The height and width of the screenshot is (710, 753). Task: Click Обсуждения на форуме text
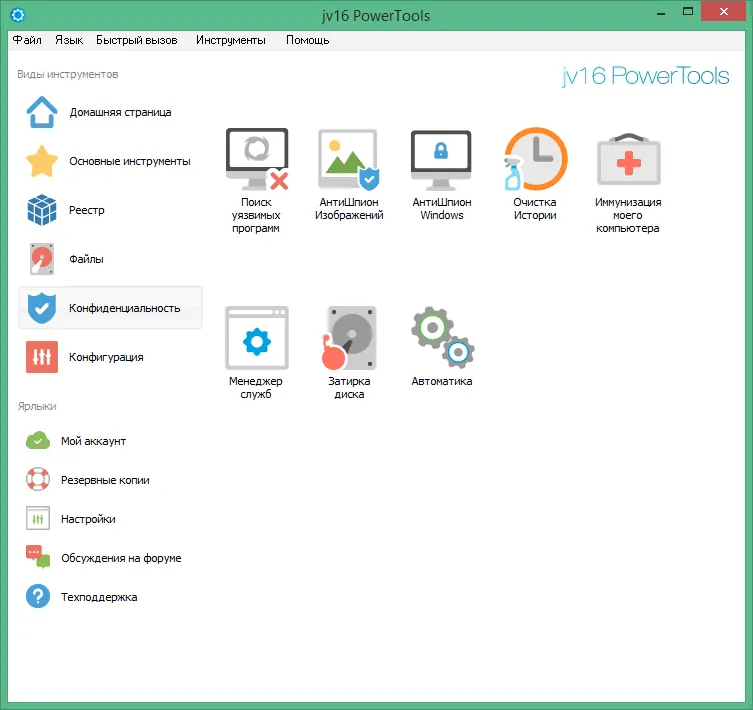pos(121,558)
